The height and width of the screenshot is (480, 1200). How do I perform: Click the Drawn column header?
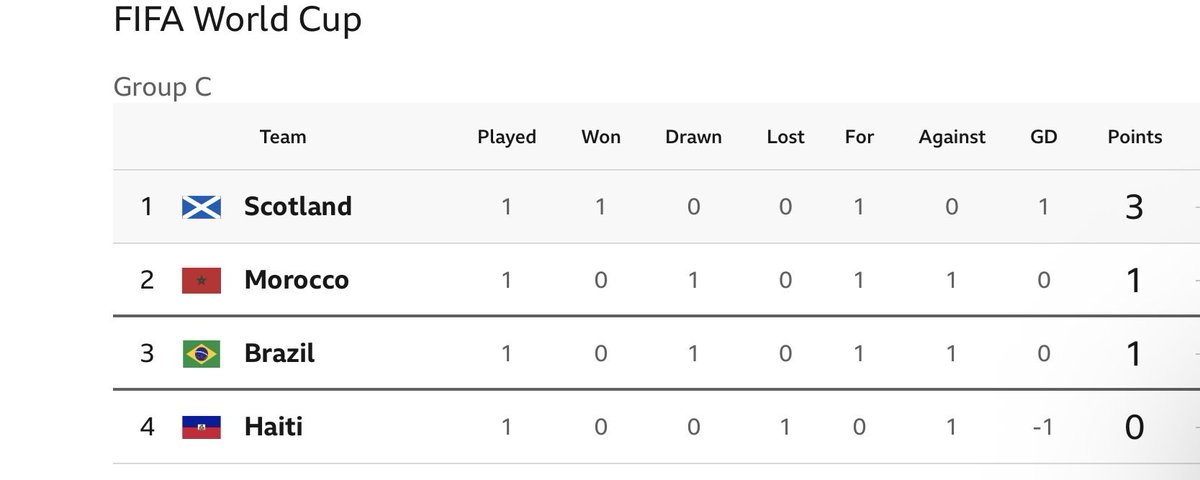click(x=693, y=137)
